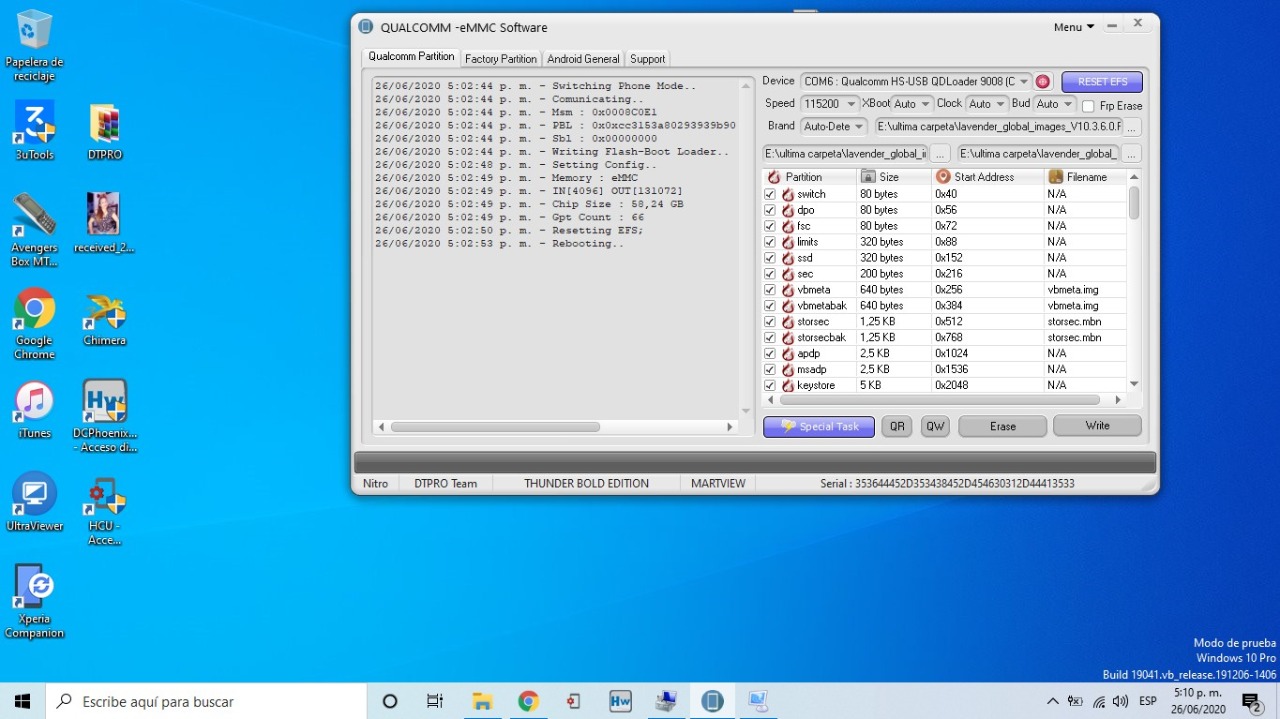Select the Xperia Companion desktop shortcut

click(x=34, y=602)
